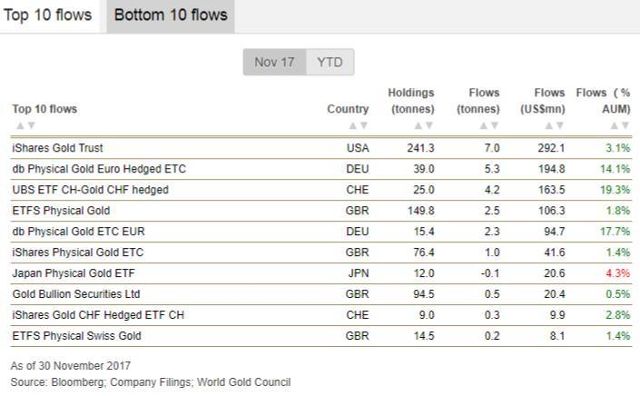Viewport: 640px width, 396px height.
Task: Sort Flows (% AUM) descending arrow
Action: click(625, 126)
